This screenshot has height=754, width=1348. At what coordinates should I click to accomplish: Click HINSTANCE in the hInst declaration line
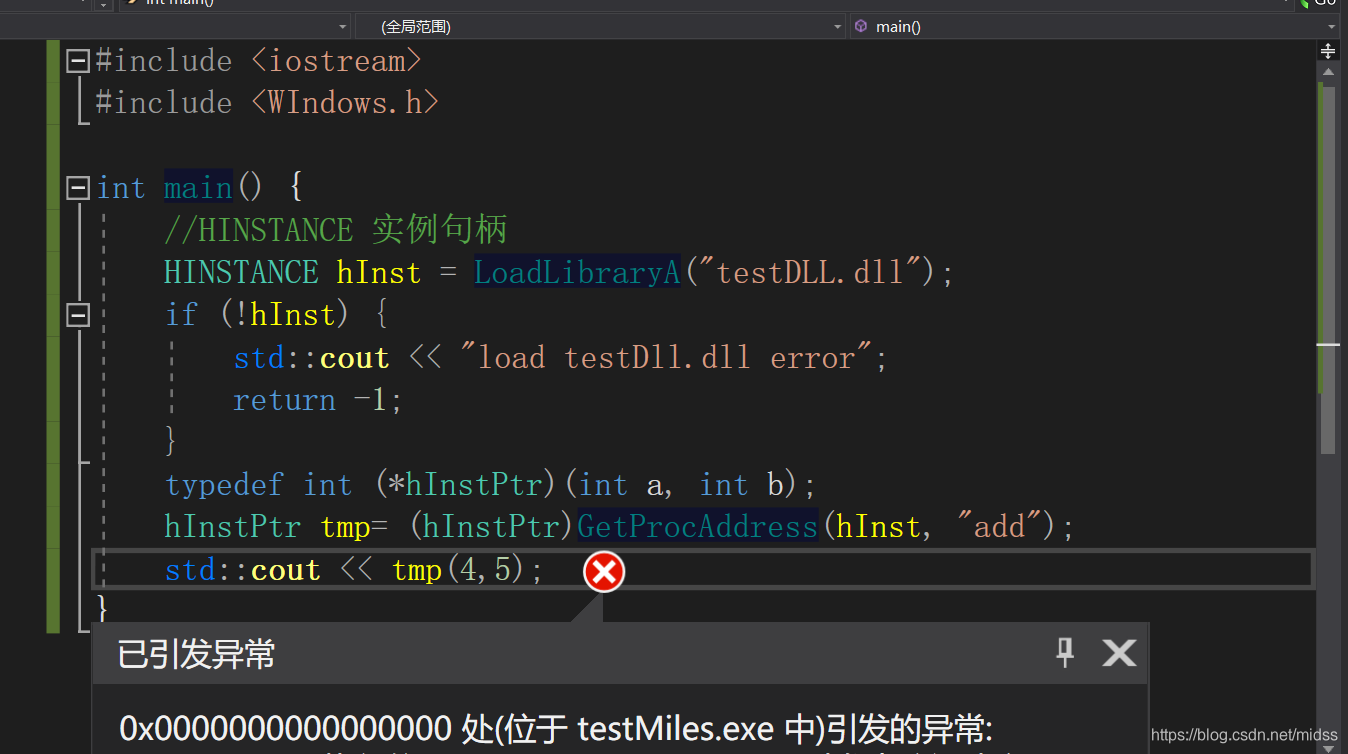[241, 272]
